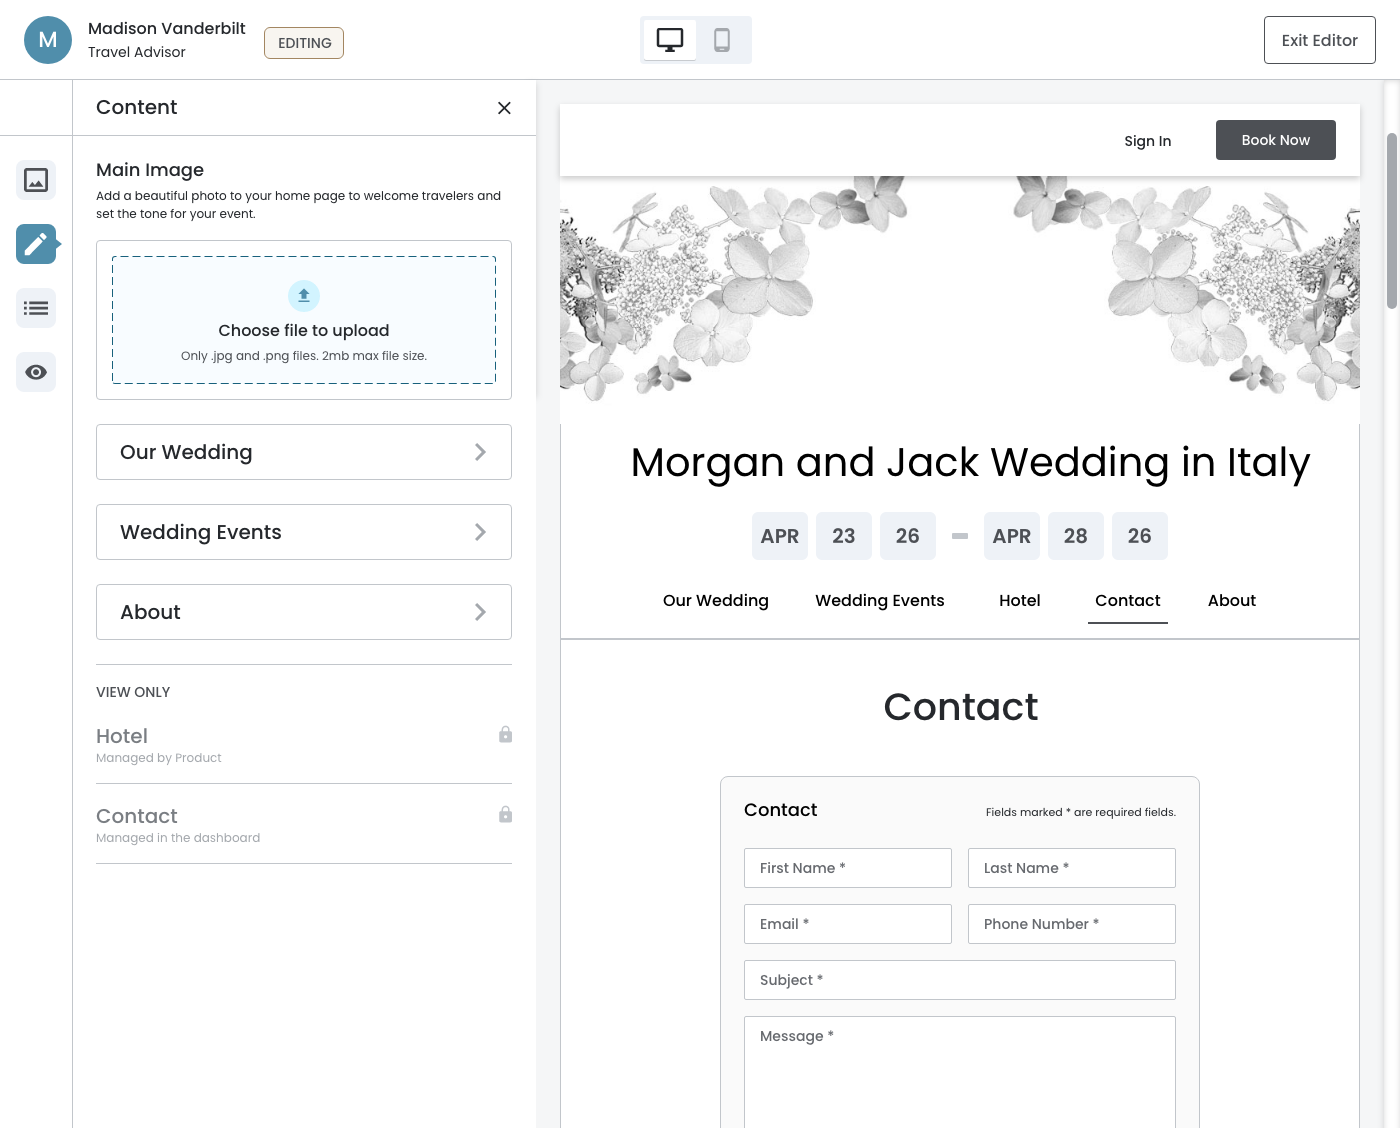The width and height of the screenshot is (1400, 1128).
Task: Click the preview vertical scrollbar
Action: click(x=1391, y=220)
